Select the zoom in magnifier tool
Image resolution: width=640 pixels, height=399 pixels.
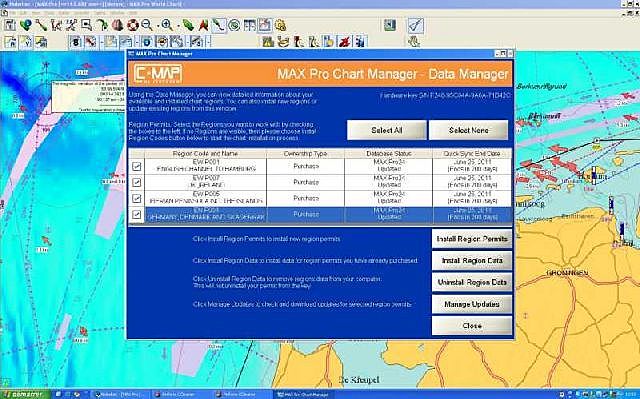point(167,25)
